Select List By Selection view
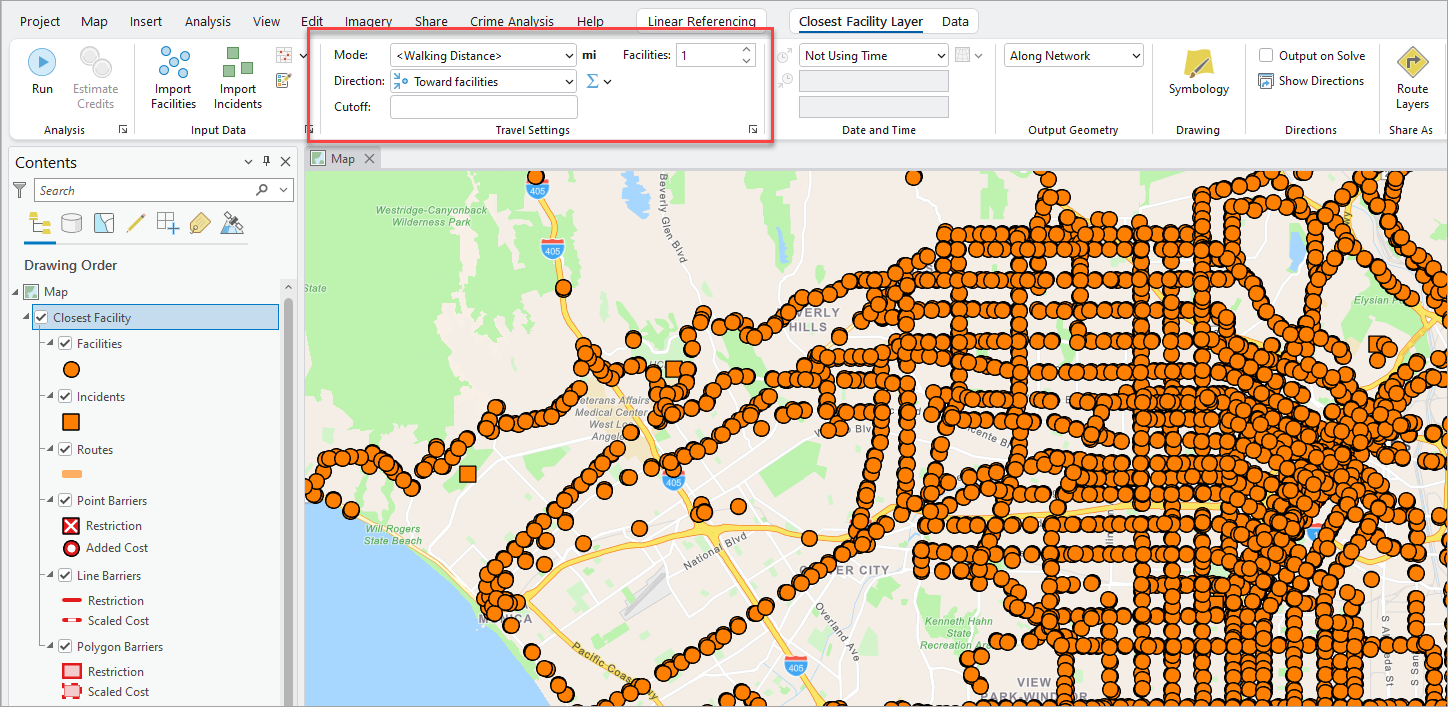1448x707 pixels. 103,223
